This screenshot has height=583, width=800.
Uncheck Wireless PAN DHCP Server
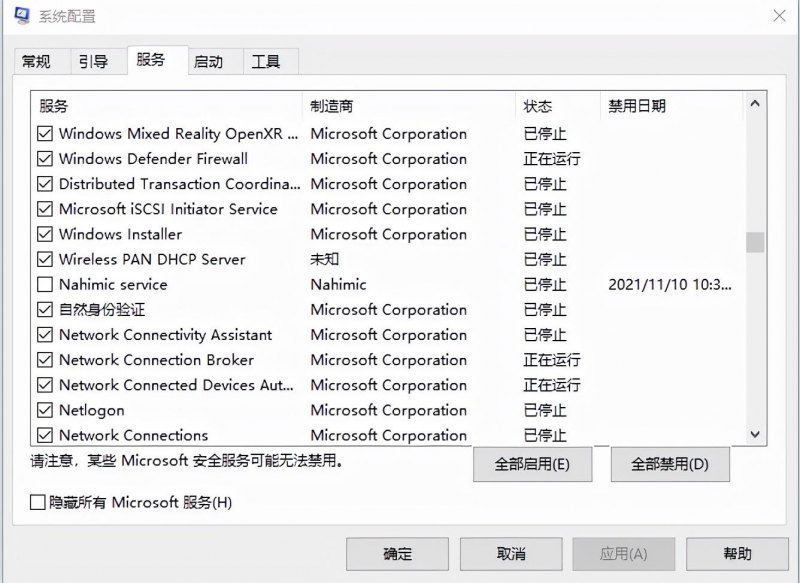[45, 259]
